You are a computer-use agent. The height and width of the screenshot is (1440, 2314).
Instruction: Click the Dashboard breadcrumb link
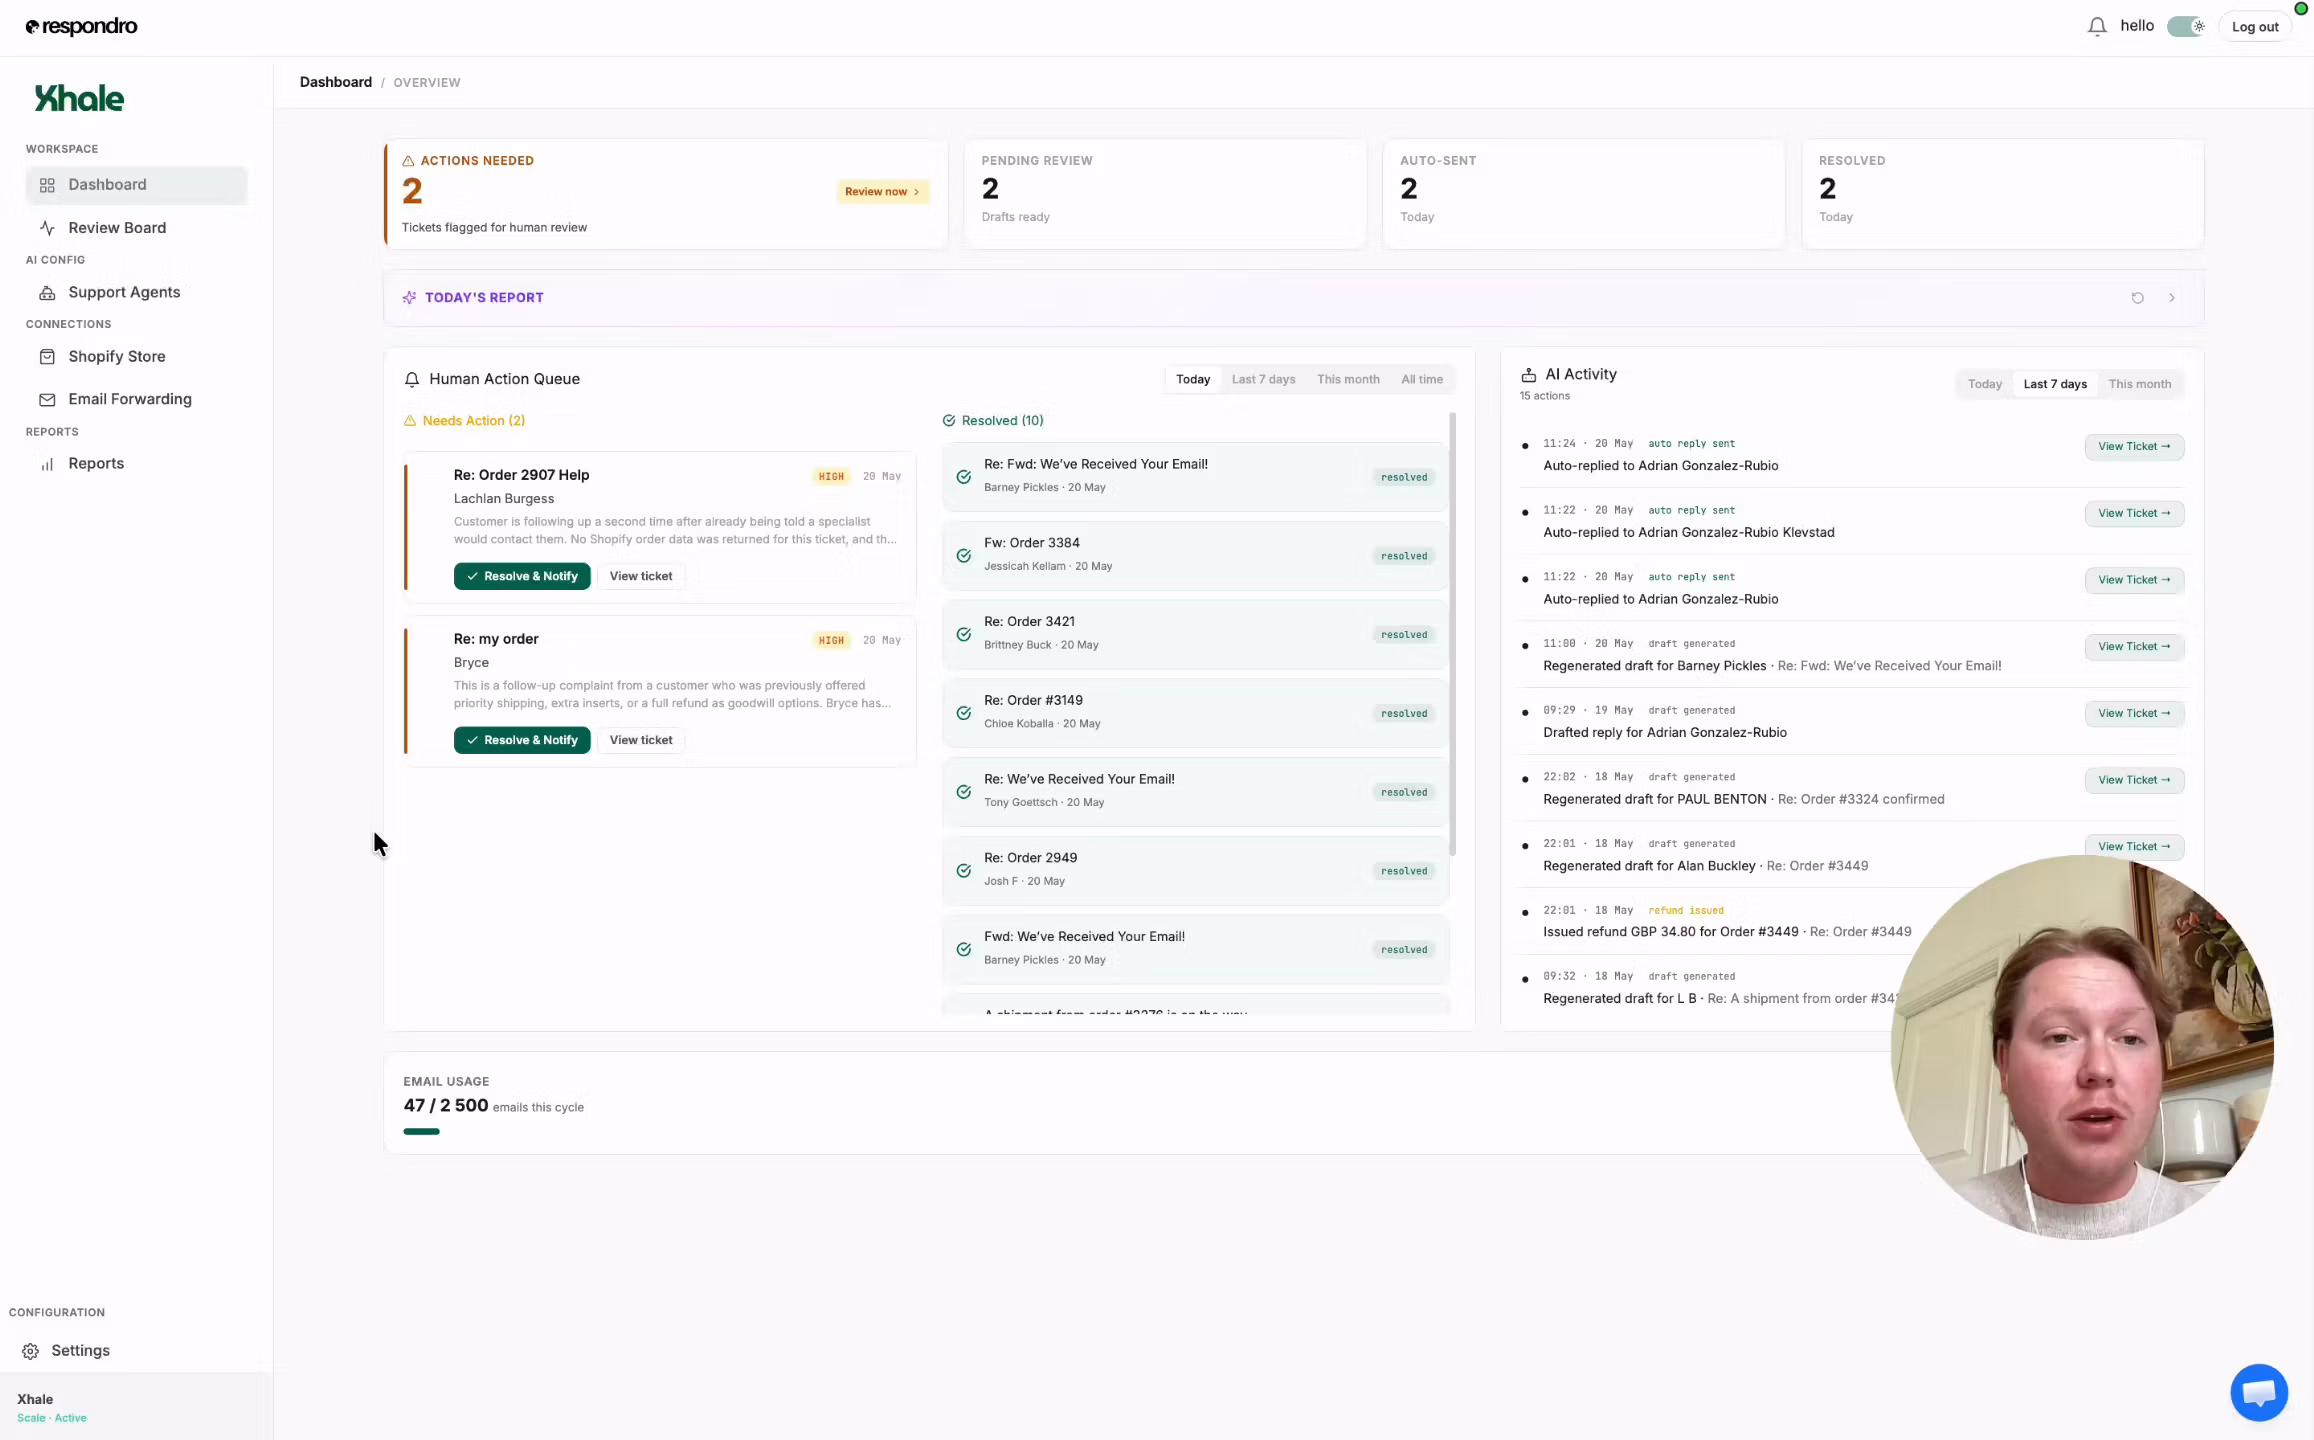click(335, 83)
